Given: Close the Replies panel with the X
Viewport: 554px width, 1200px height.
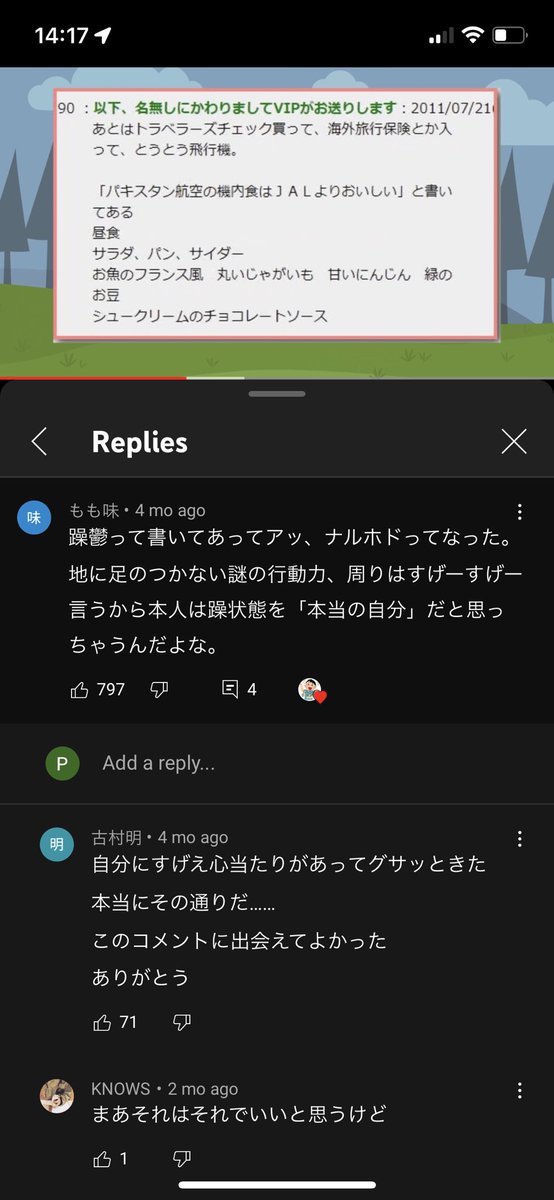Looking at the screenshot, I should click(514, 441).
